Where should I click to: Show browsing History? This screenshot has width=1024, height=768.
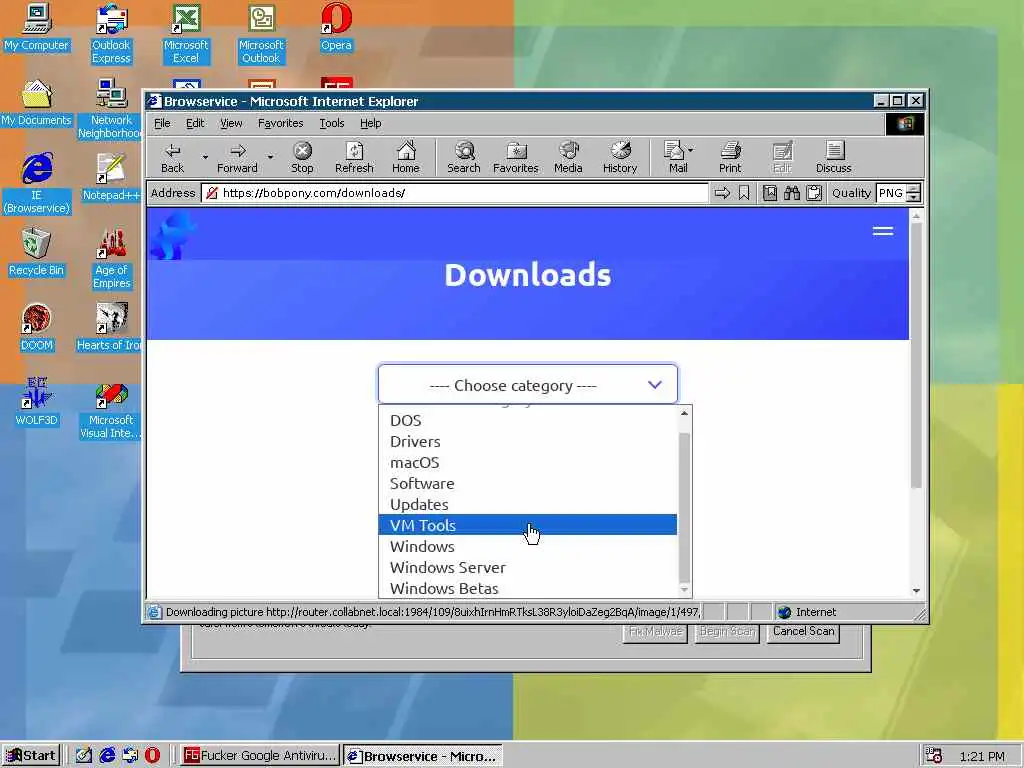pyautogui.click(x=620, y=158)
